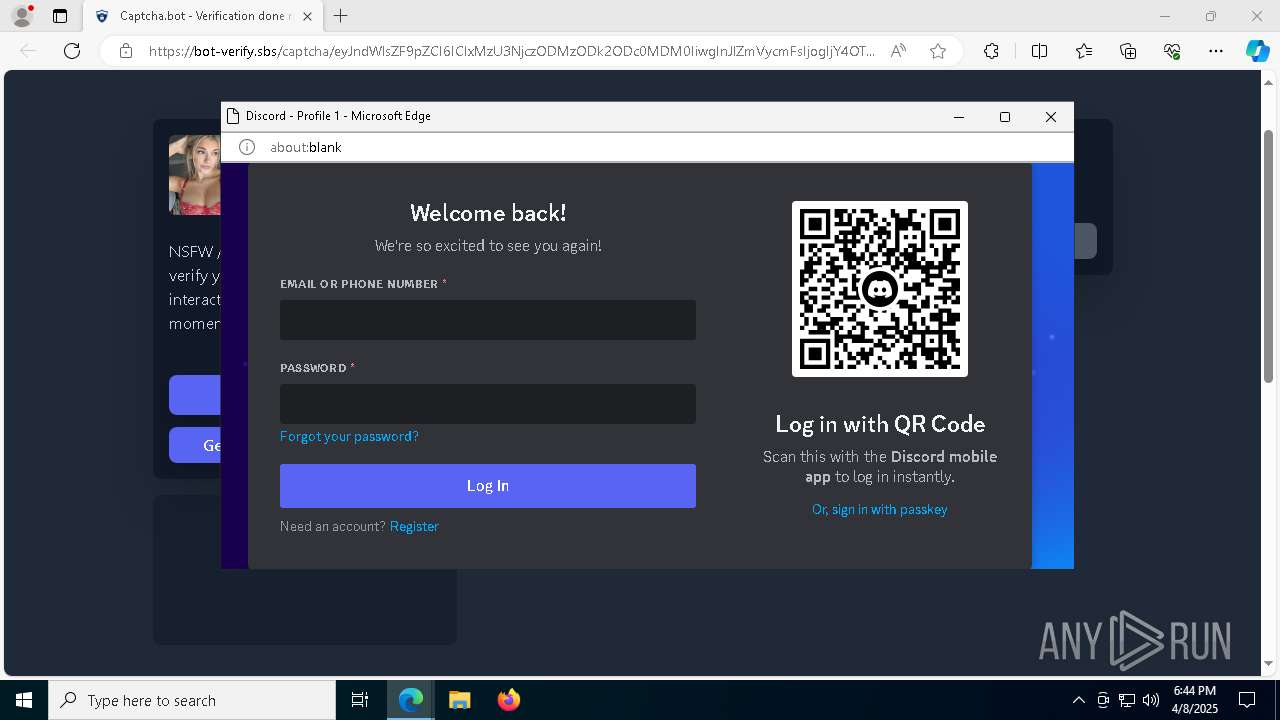Open the Extensions puzzle icon

[991, 51]
